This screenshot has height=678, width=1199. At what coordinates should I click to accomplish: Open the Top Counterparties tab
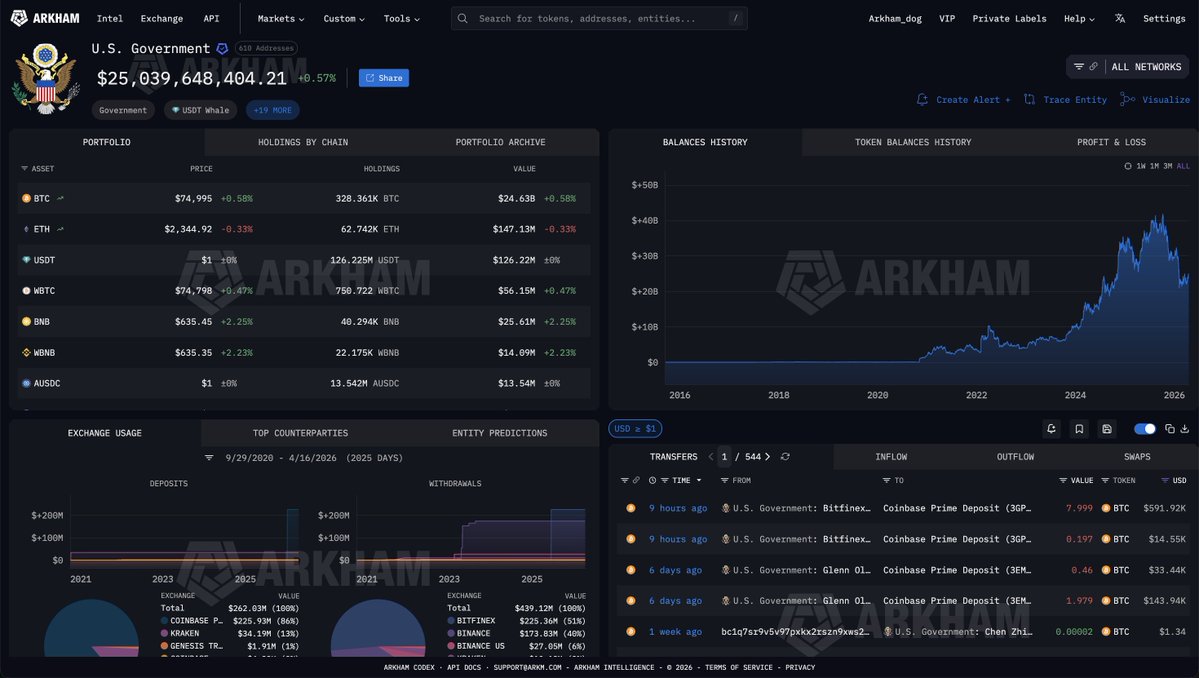(x=301, y=433)
